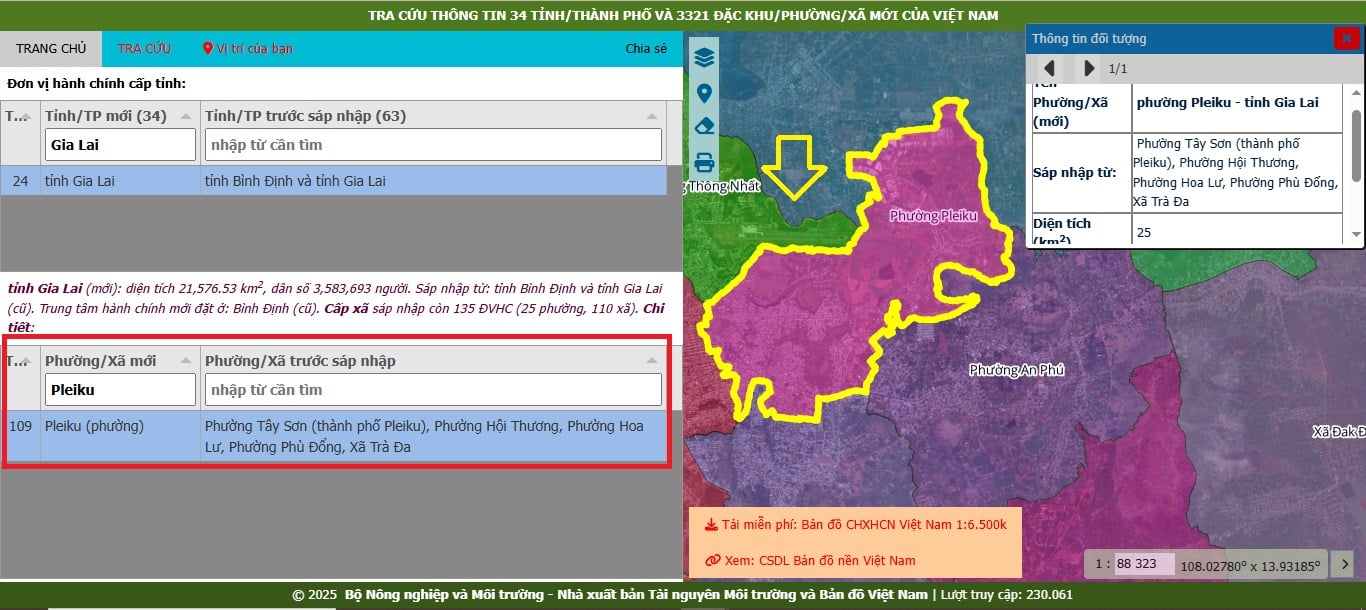Image resolution: width=1366 pixels, height=610 pixels.
Task: Switch to the TRANG CHỦ tab
Action: [51, 49]
